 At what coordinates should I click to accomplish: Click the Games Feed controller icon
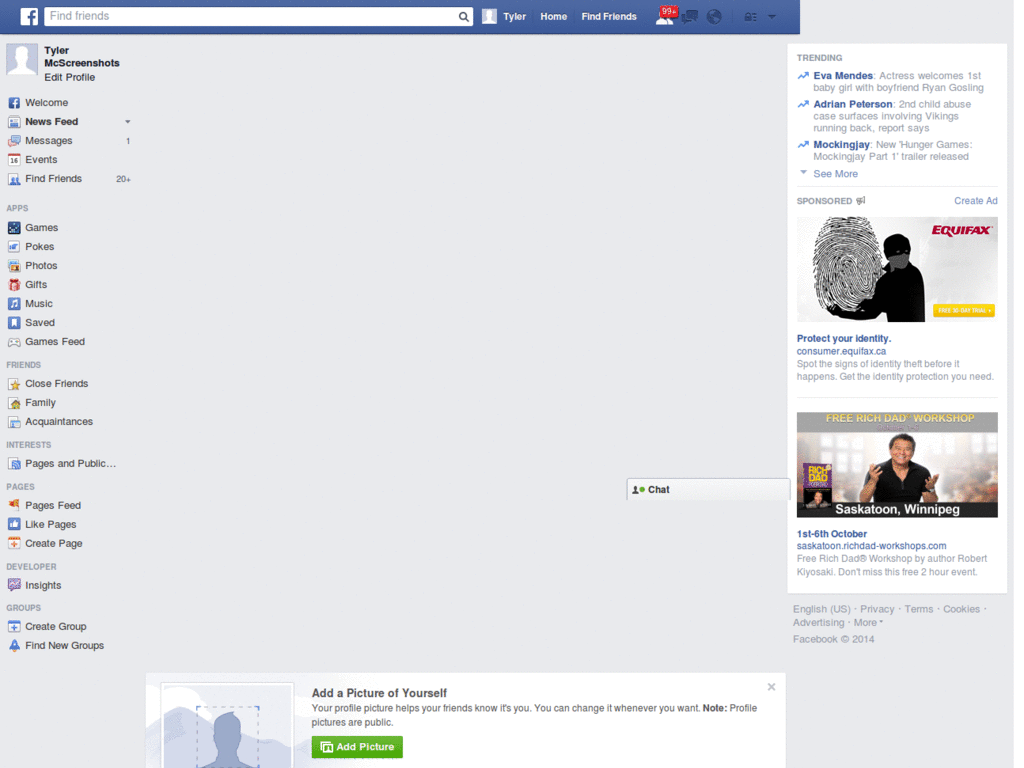point(14,342)
